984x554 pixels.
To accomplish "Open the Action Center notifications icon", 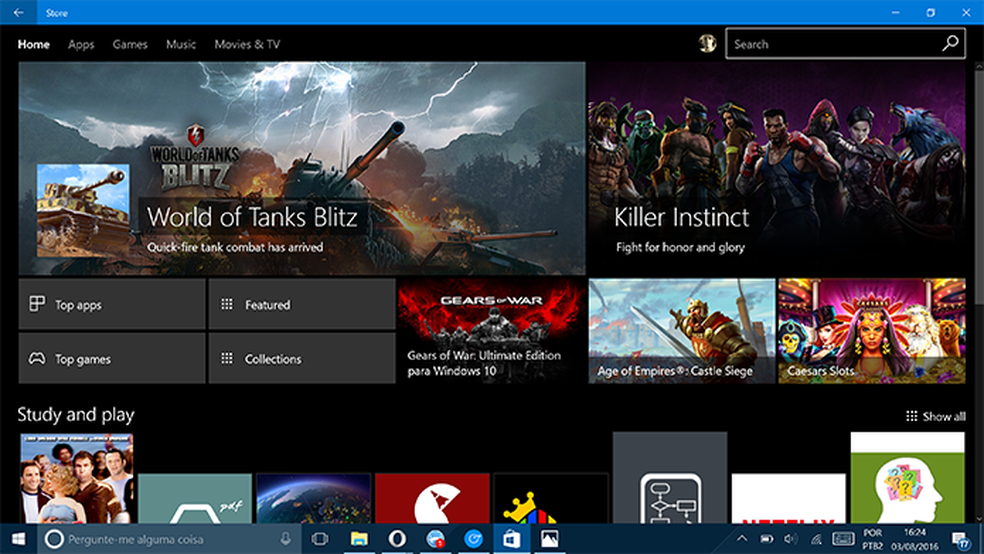I will coord(960,539).
